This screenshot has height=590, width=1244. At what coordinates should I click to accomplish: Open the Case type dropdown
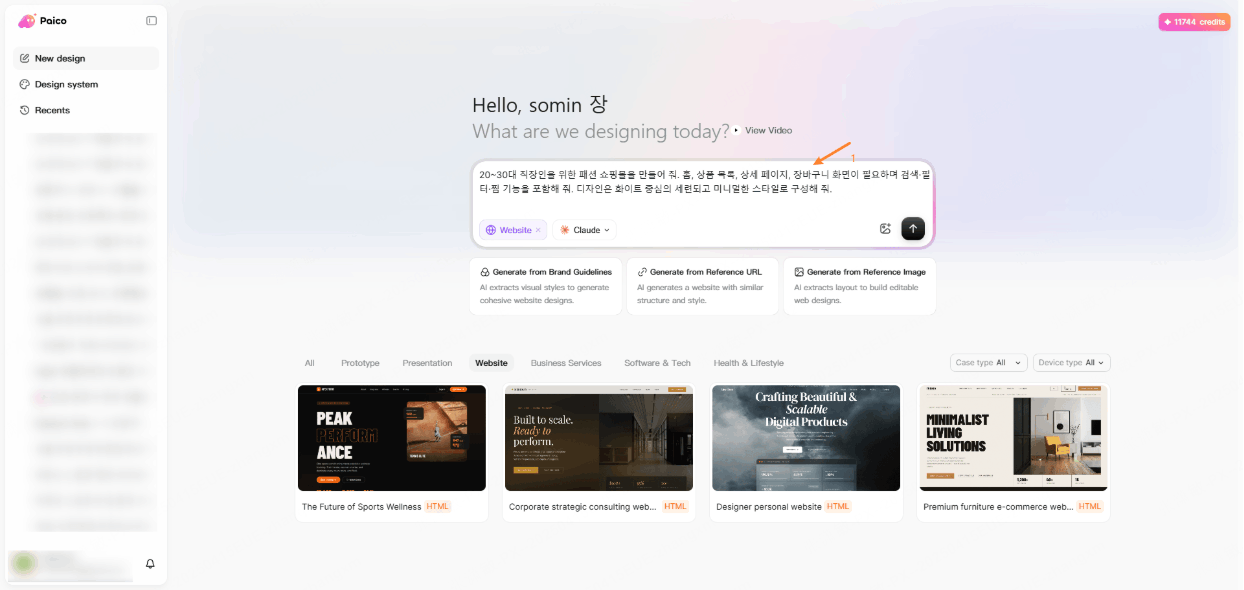click(x=988, y=363)
